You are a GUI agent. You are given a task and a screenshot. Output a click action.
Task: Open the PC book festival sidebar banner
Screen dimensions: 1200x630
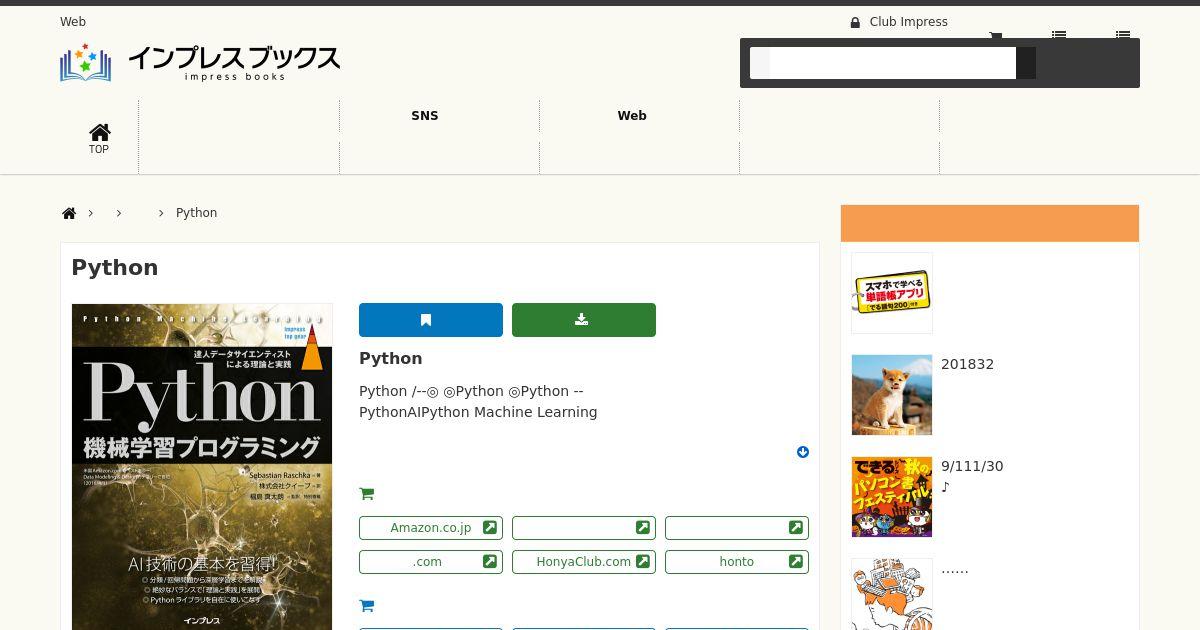click(x=892, y=497)
